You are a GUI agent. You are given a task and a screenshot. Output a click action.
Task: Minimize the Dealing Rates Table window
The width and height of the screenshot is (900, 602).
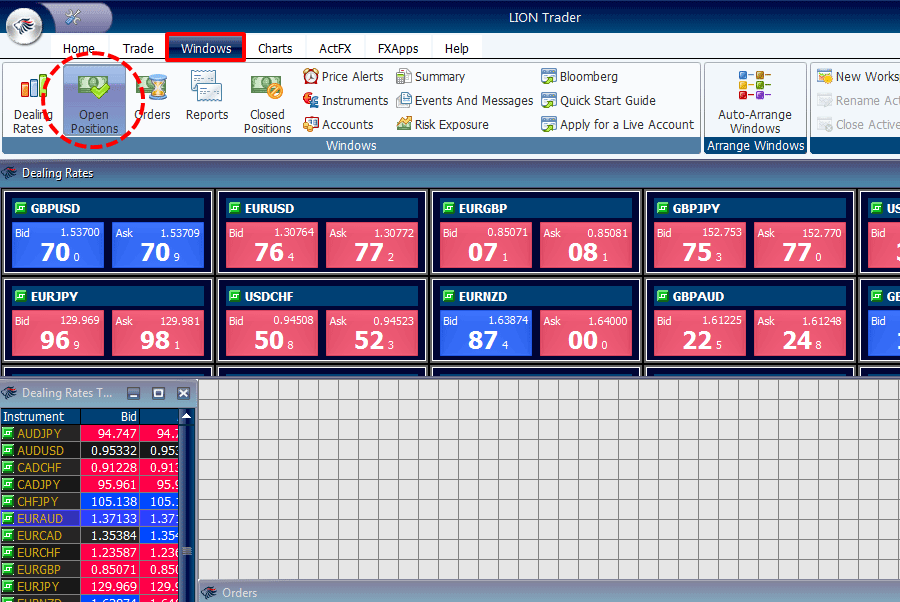(134, 393)
